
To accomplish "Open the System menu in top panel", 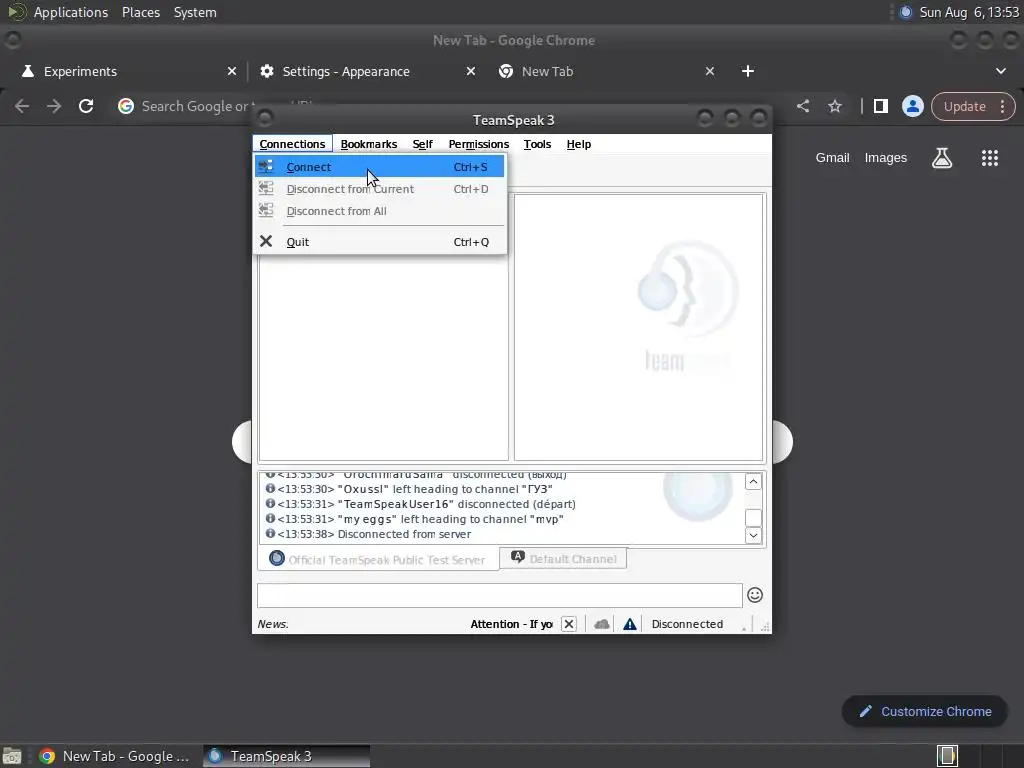I will click(x=195, y=12).
